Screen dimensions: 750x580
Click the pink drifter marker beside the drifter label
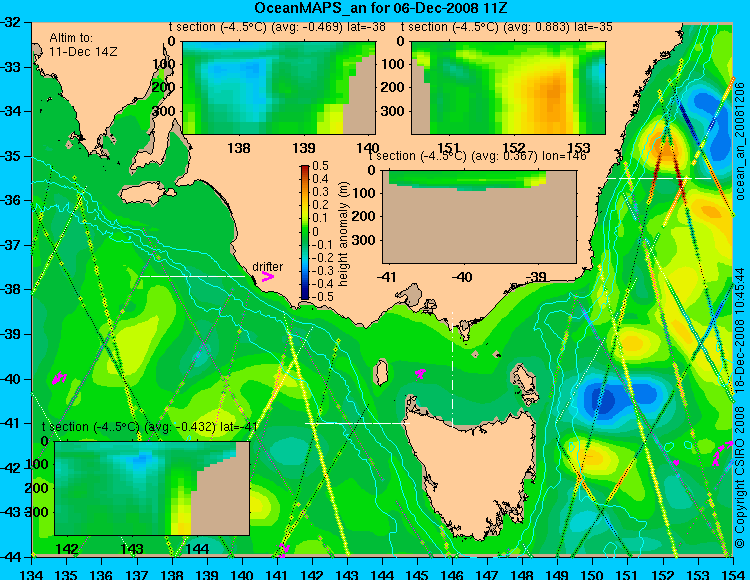click(x=268, y=276)
